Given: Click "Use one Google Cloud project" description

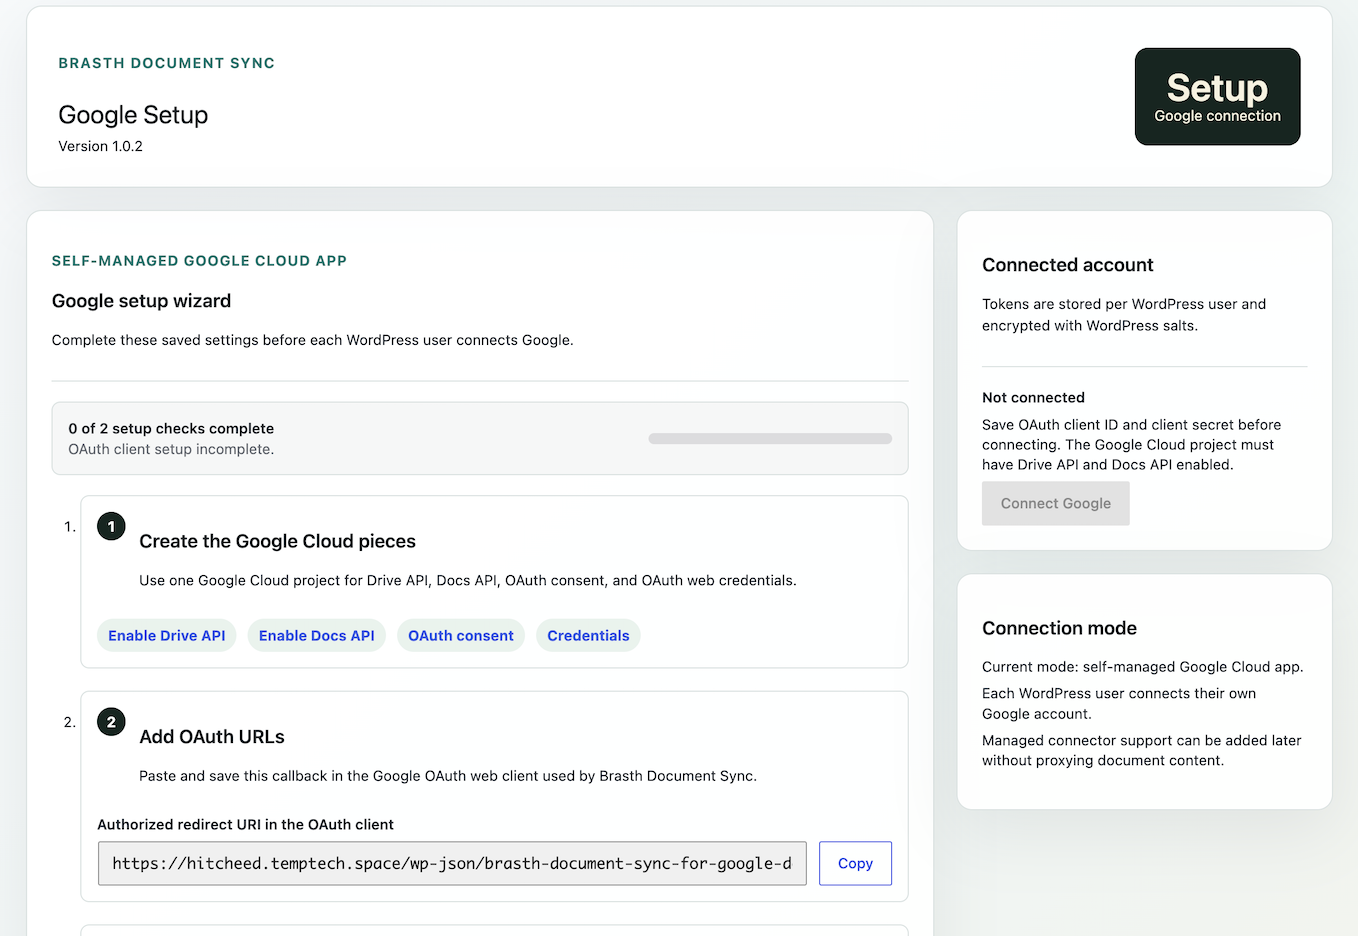Looking at the screenshot, I should 468,580.
